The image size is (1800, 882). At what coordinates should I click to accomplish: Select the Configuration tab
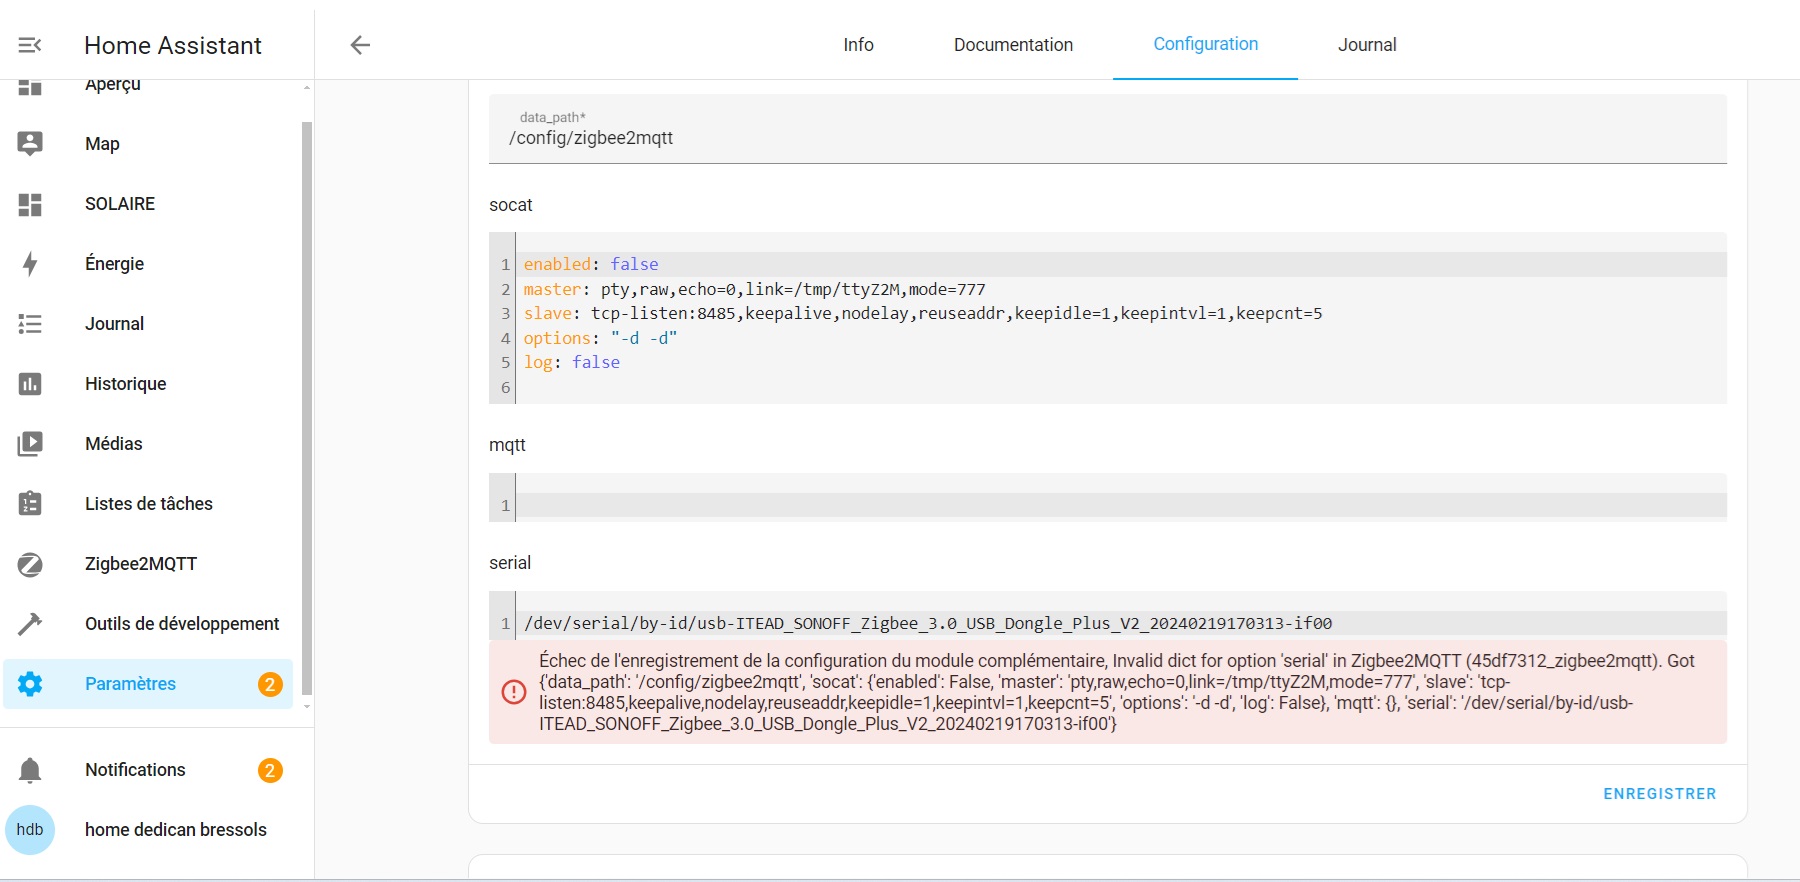(1205, 44)
